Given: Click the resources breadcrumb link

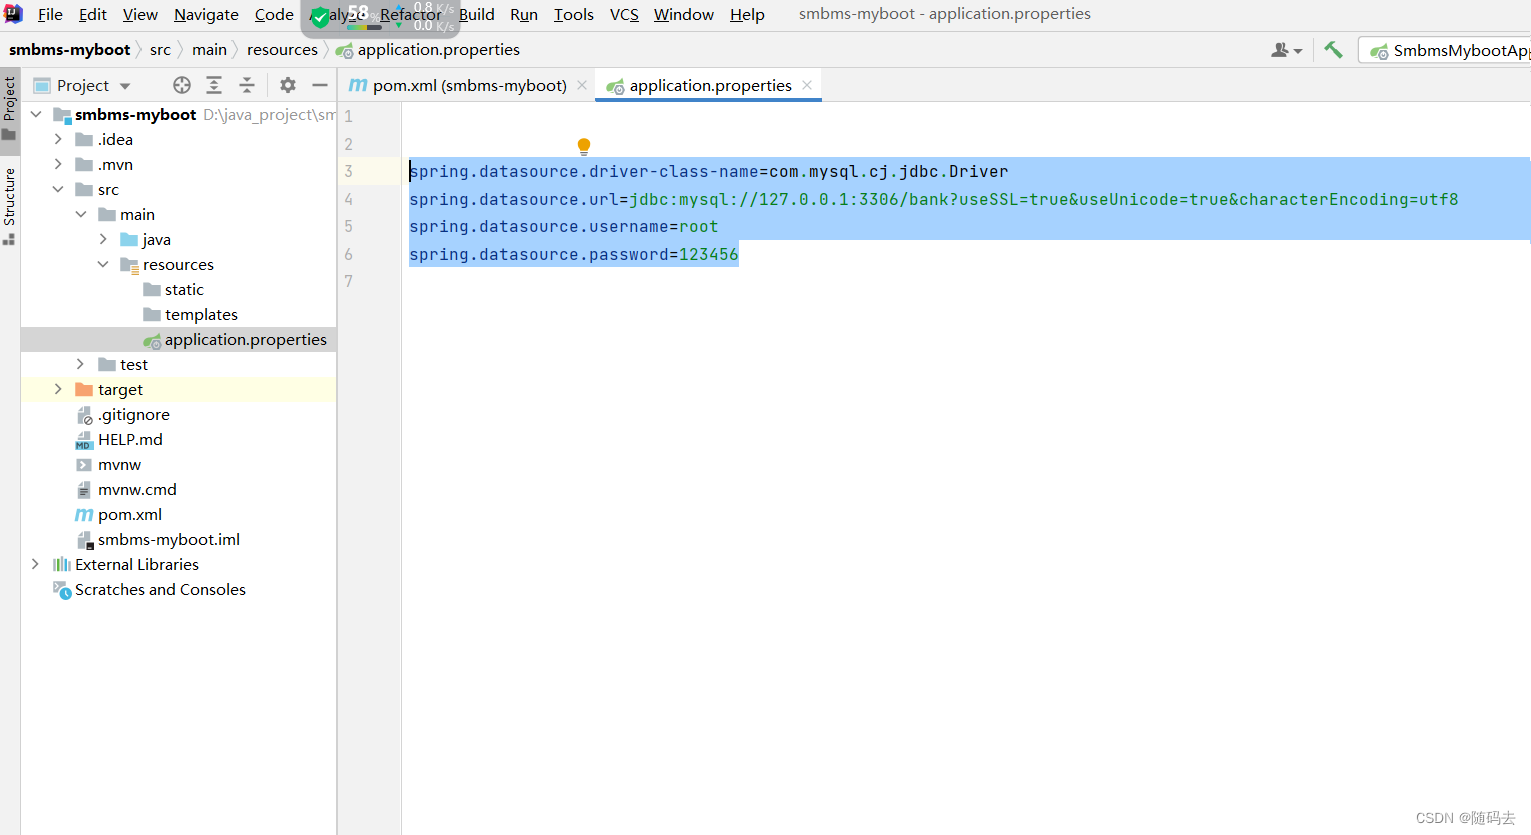Looking at the screenshot, I should pos(282,49).
